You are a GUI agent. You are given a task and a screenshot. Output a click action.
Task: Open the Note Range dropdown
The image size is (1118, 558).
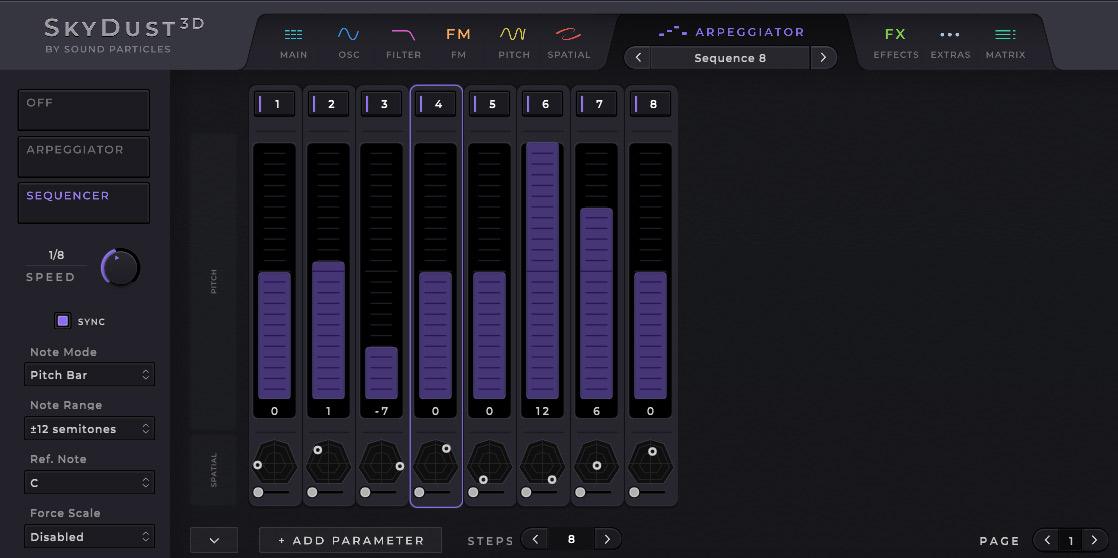click(x=89, y=429)
